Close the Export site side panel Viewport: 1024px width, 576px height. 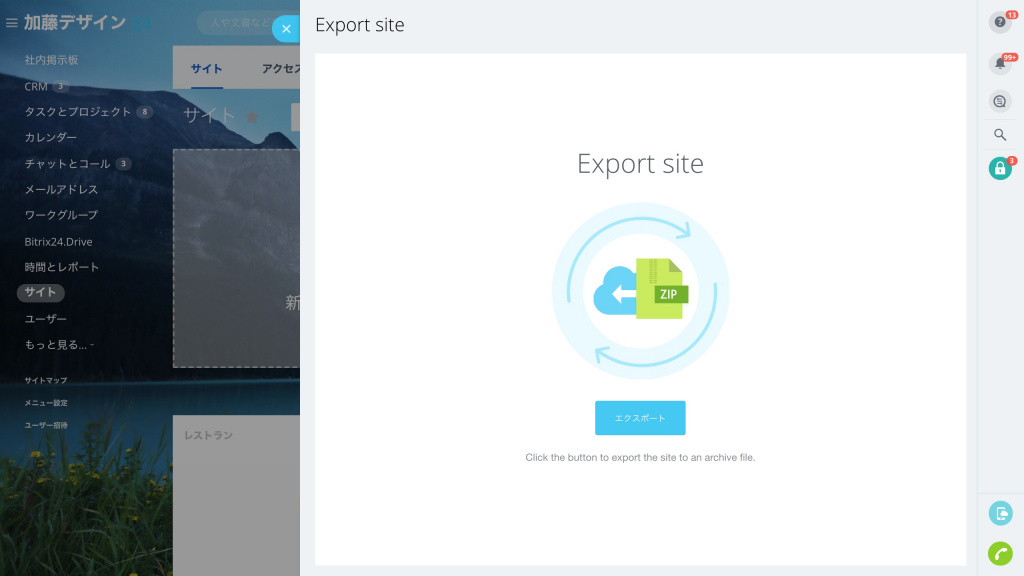click(286, 29)
